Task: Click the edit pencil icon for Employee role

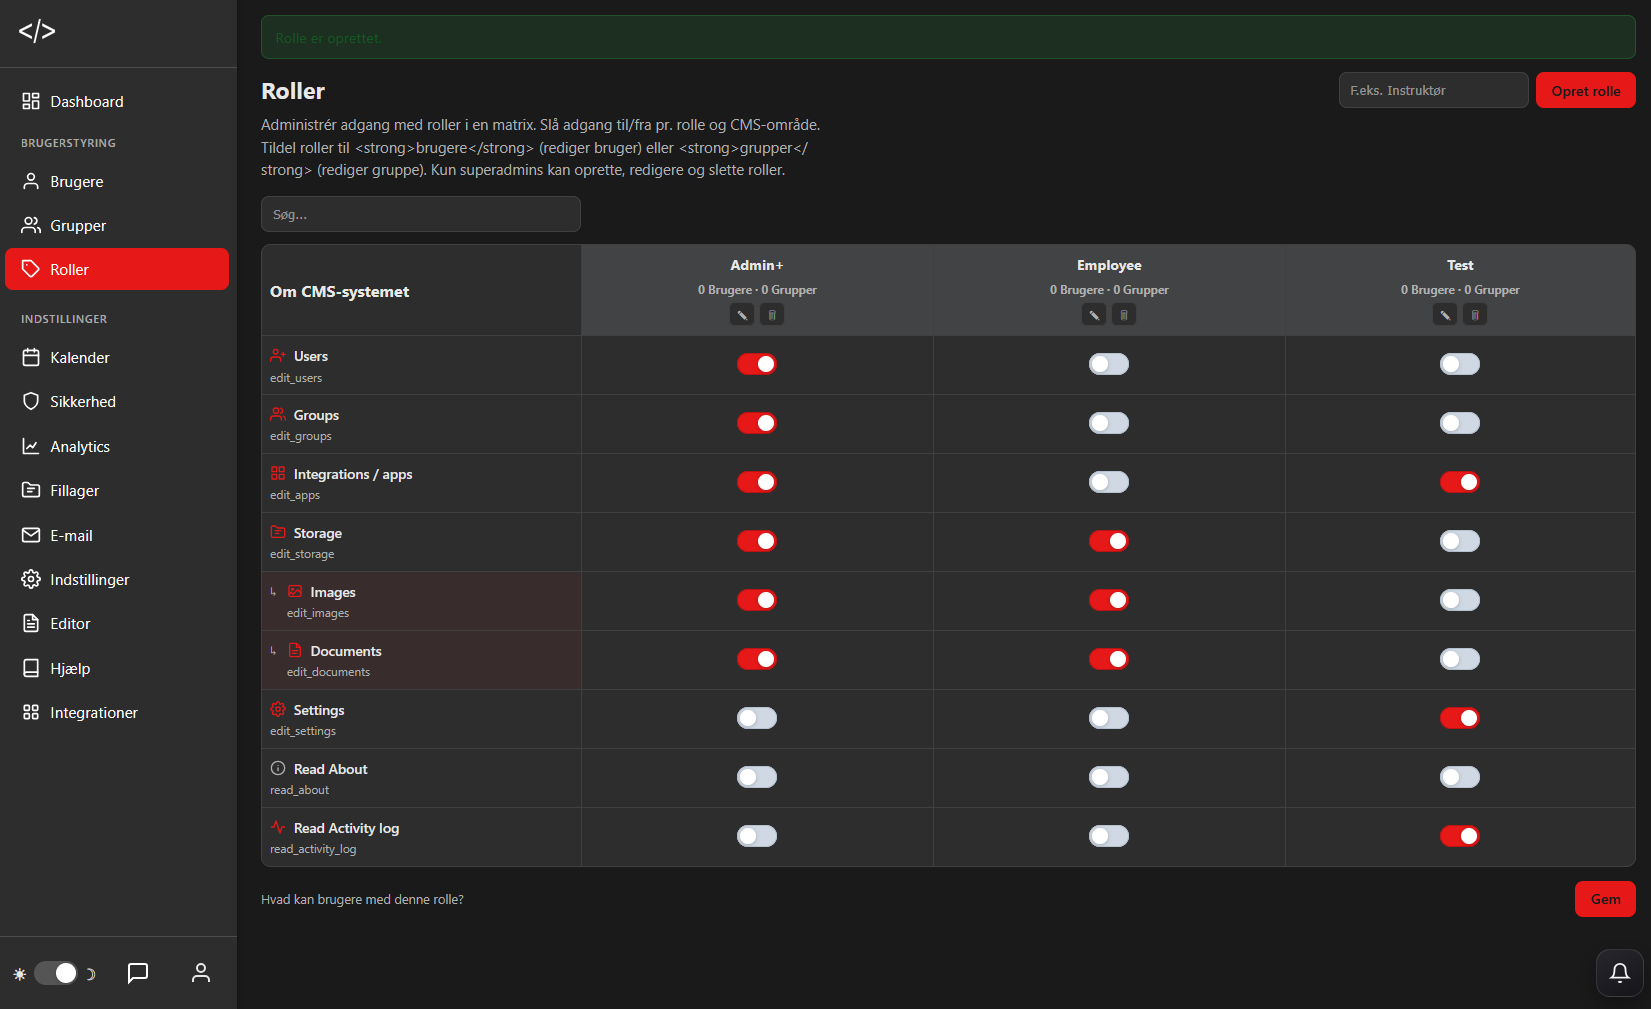Action: point(1094,315)
